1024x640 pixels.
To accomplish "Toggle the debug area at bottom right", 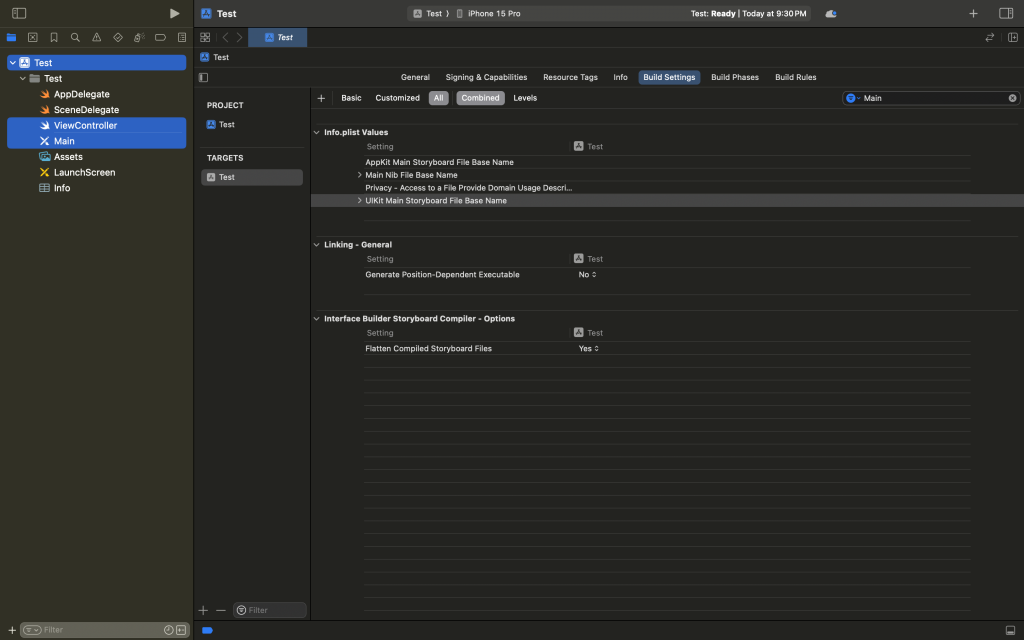I will tap(1010, 630).
